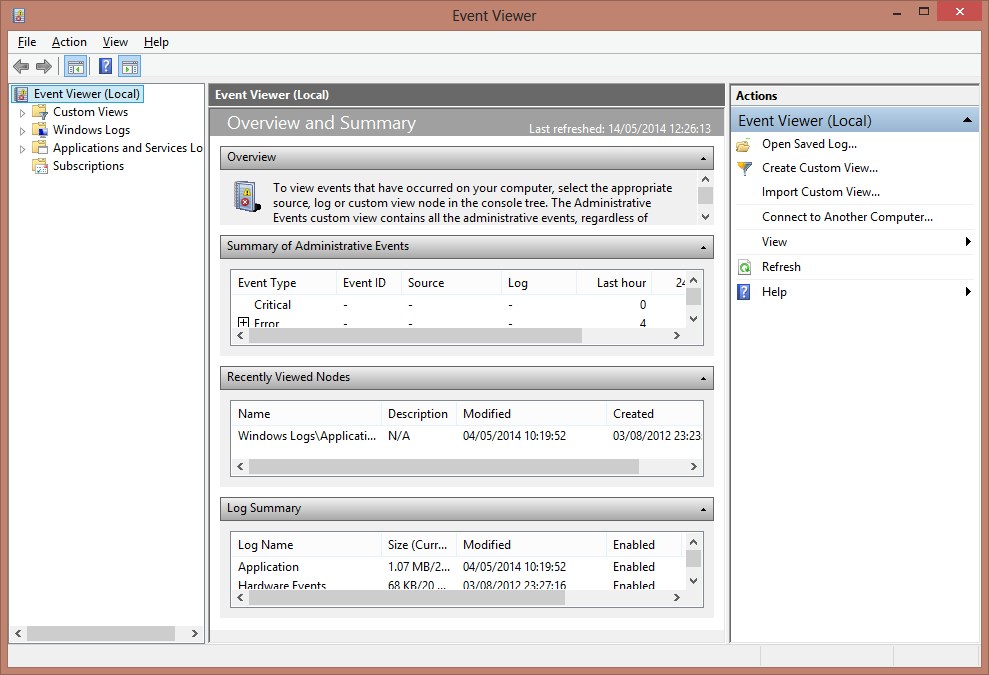The image size is (989, 675).
Task: Open the Action menu
Action: pyautogui.click(x=69, y=42)
